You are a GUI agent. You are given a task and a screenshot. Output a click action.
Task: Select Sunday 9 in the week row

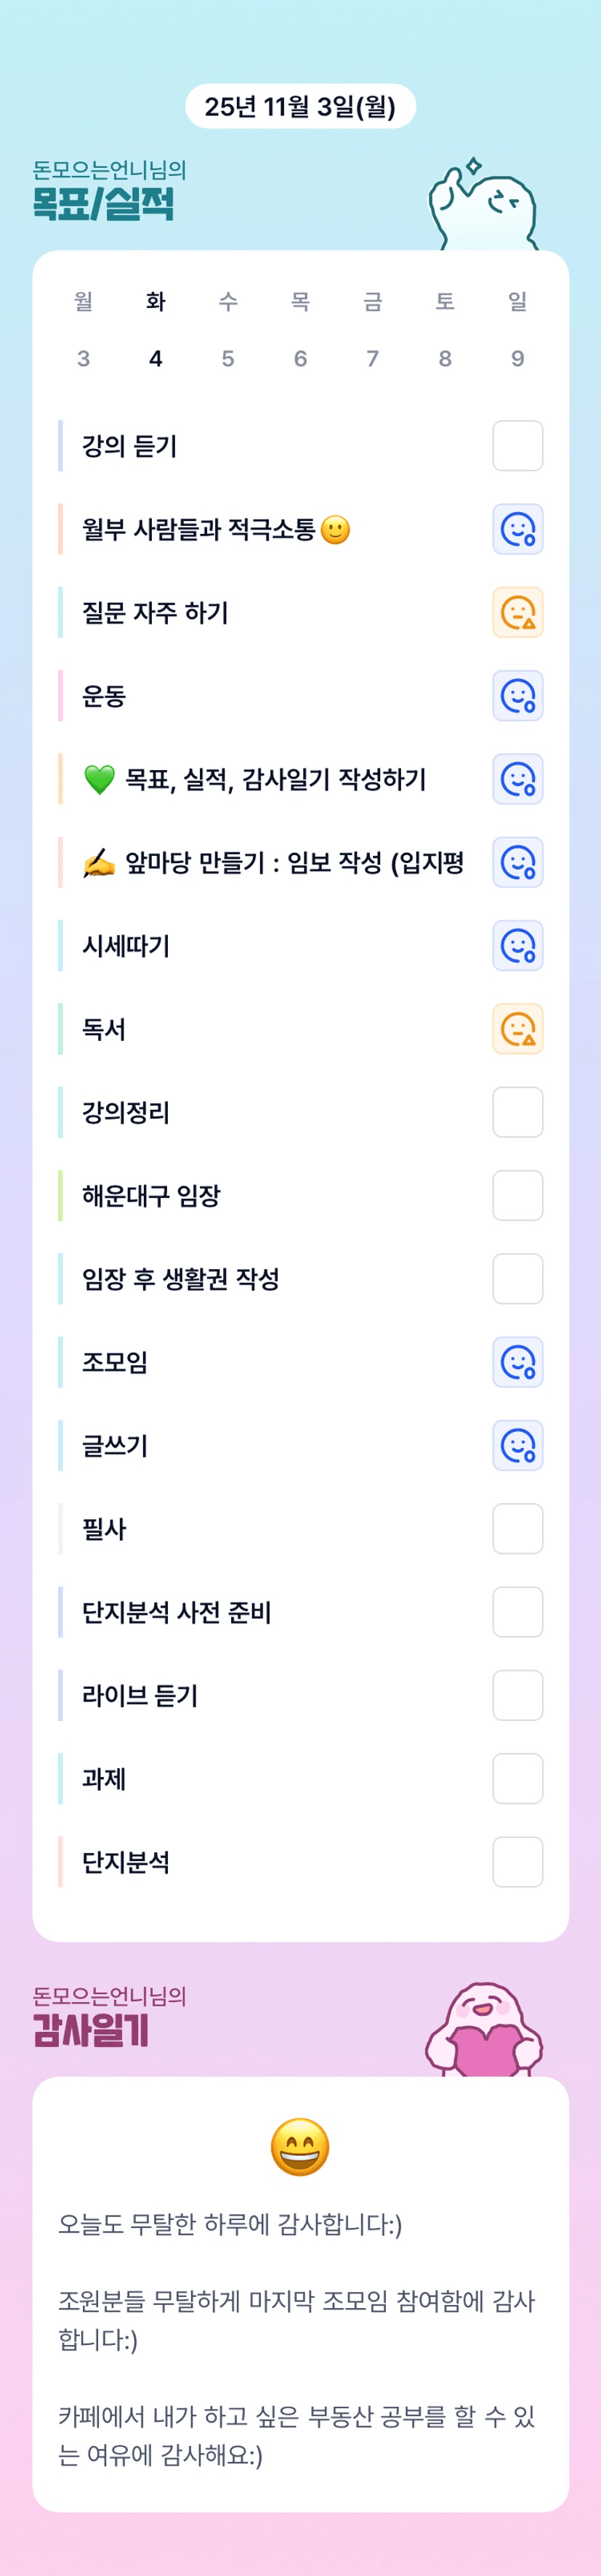517,358
